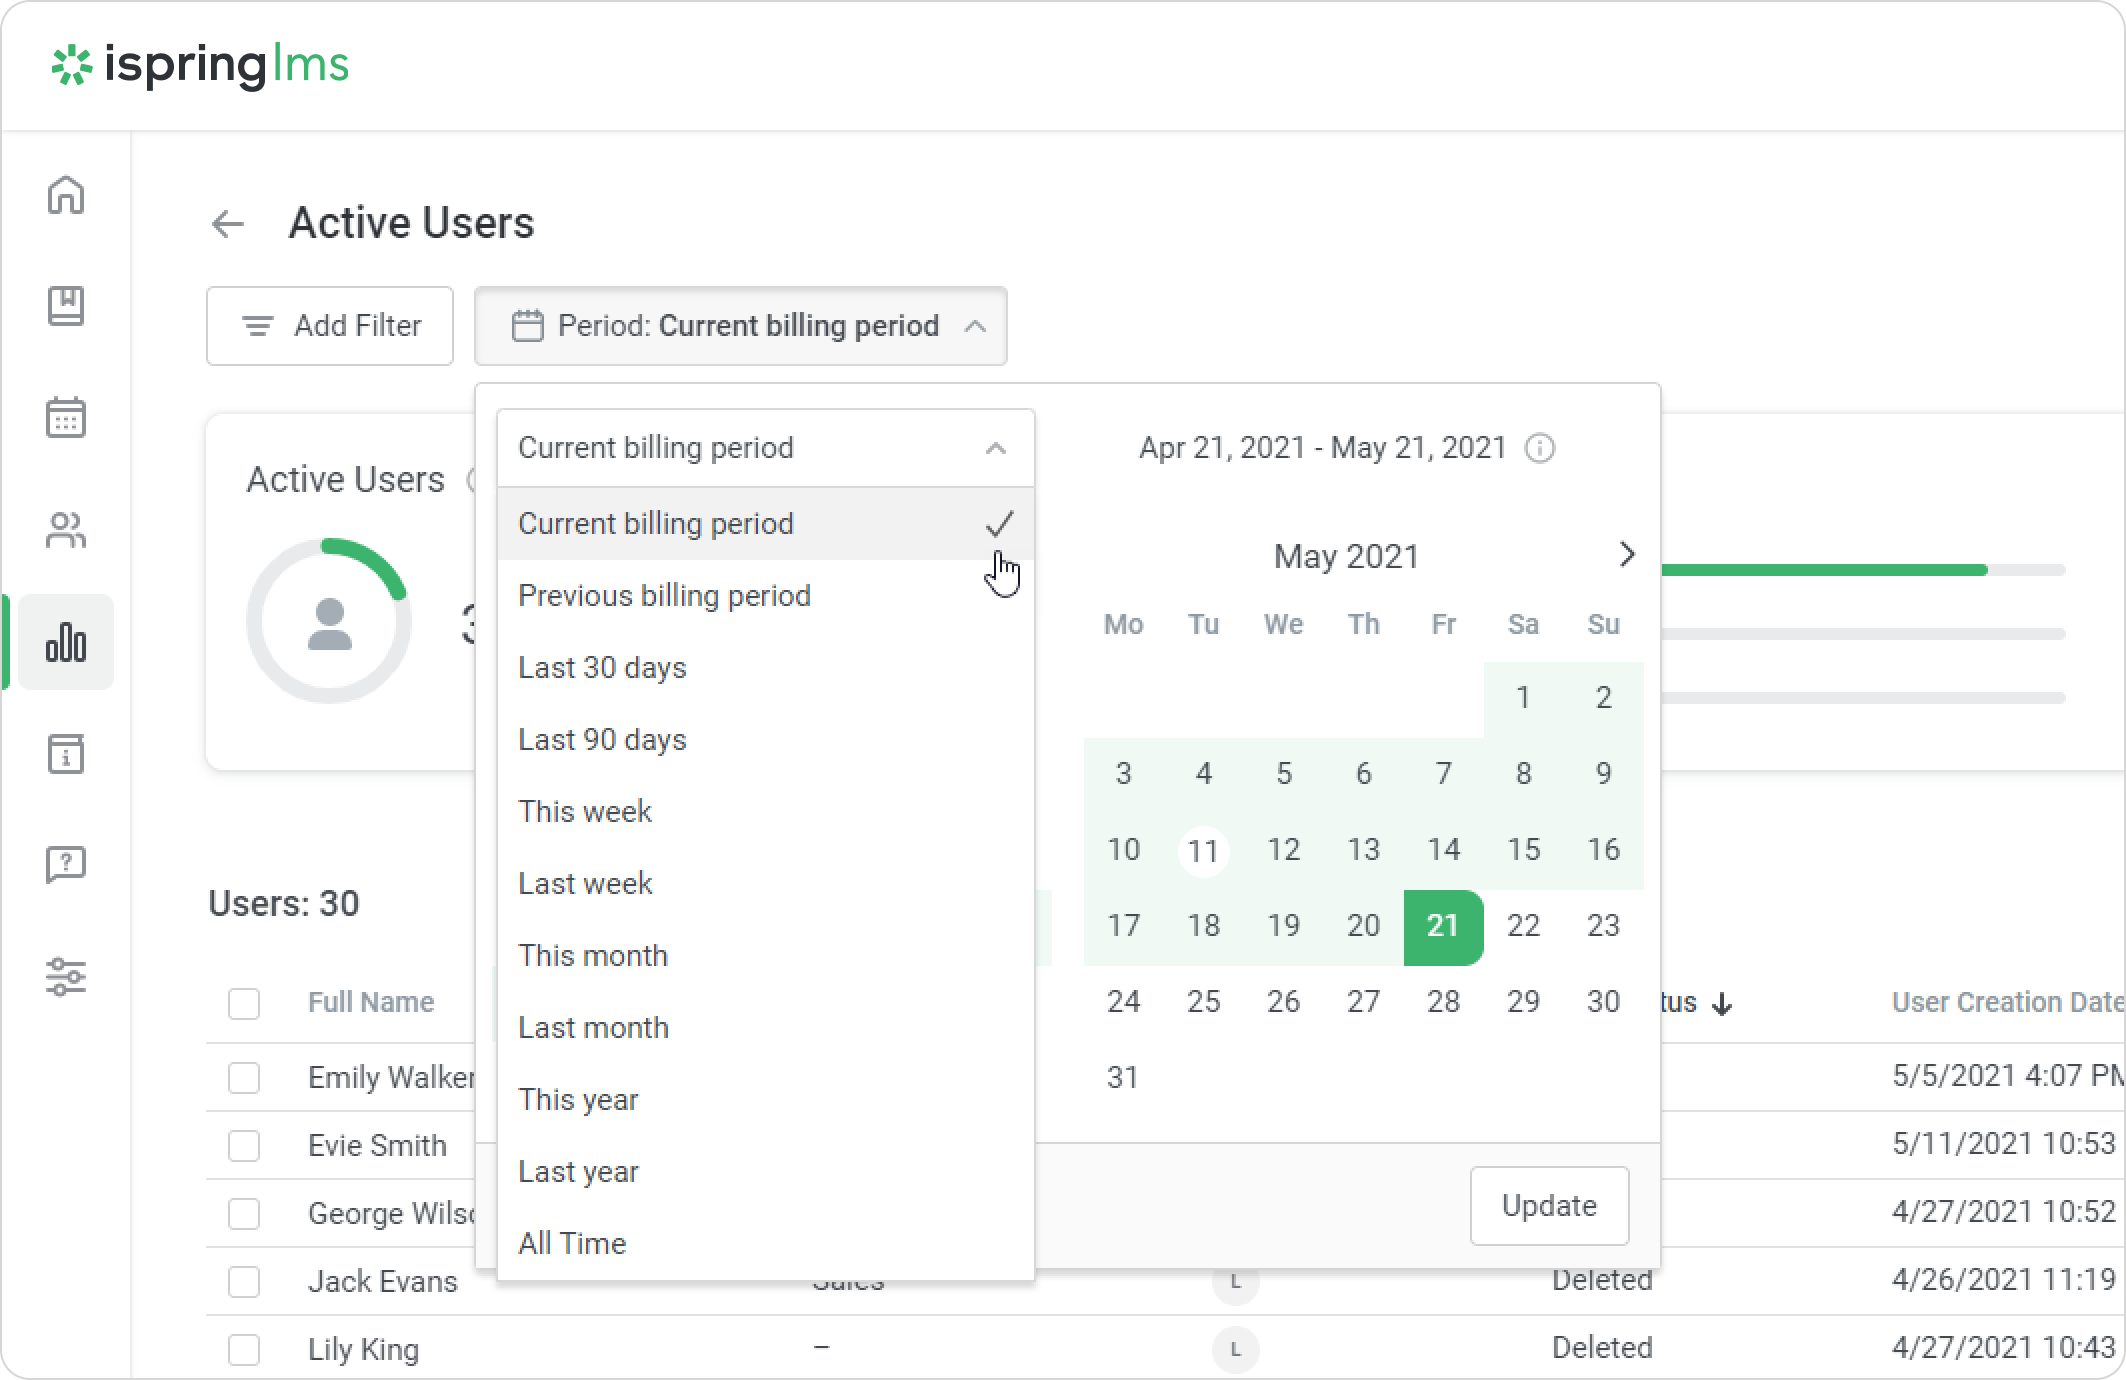
Task: Click the Add Filter button
Action: pos(330,326)
